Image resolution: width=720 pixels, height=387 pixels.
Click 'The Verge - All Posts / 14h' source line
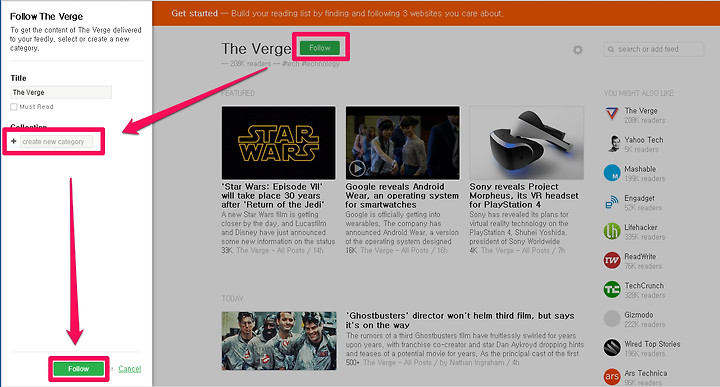[280, 250]
